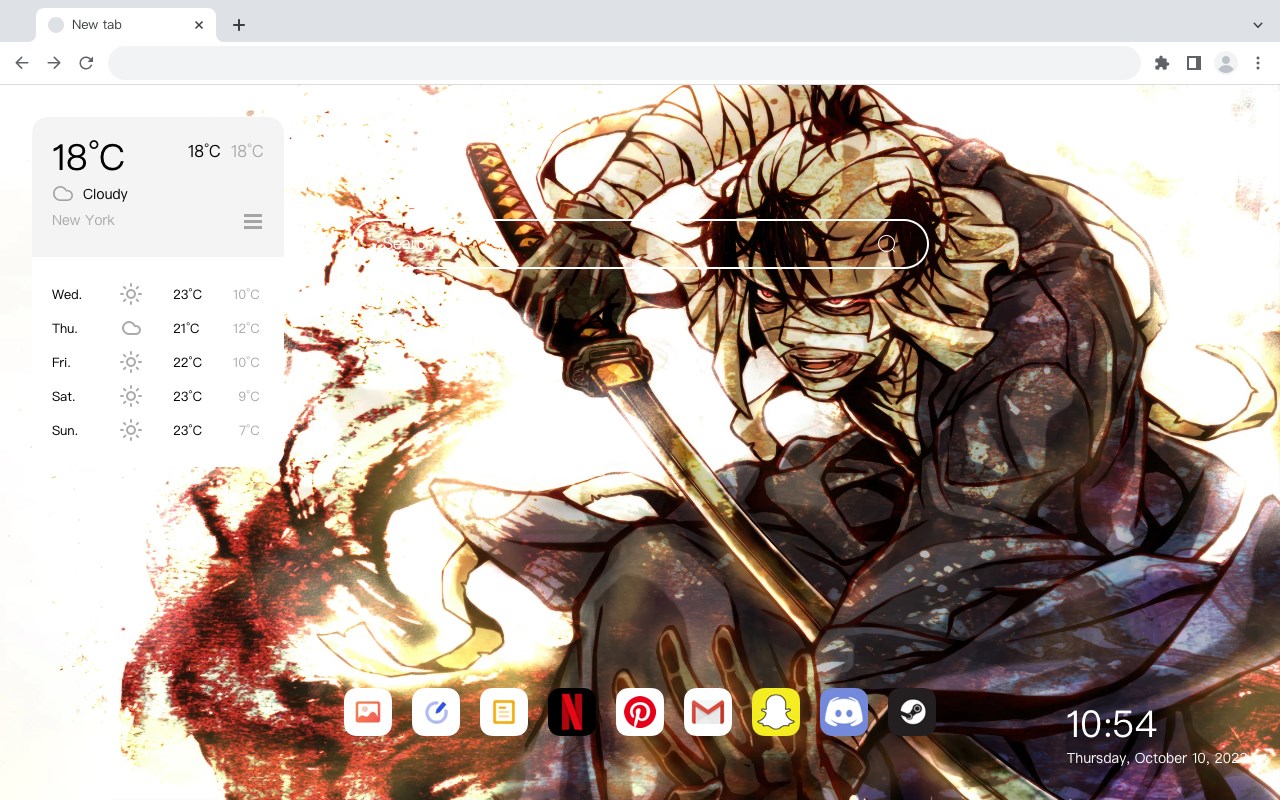Select the Sun. forecast row label

tap(65, 430)
